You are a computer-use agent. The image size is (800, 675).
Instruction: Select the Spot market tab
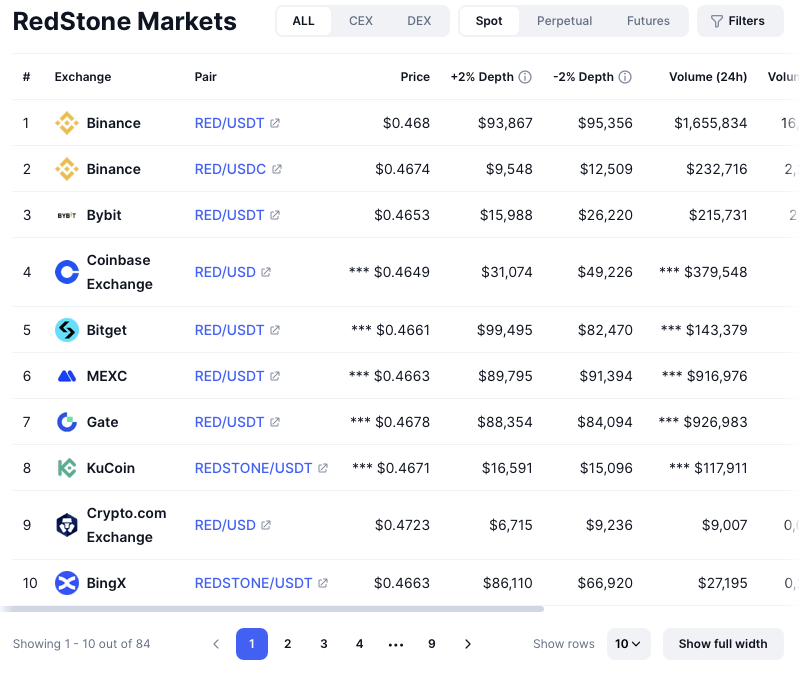[489, 21]
